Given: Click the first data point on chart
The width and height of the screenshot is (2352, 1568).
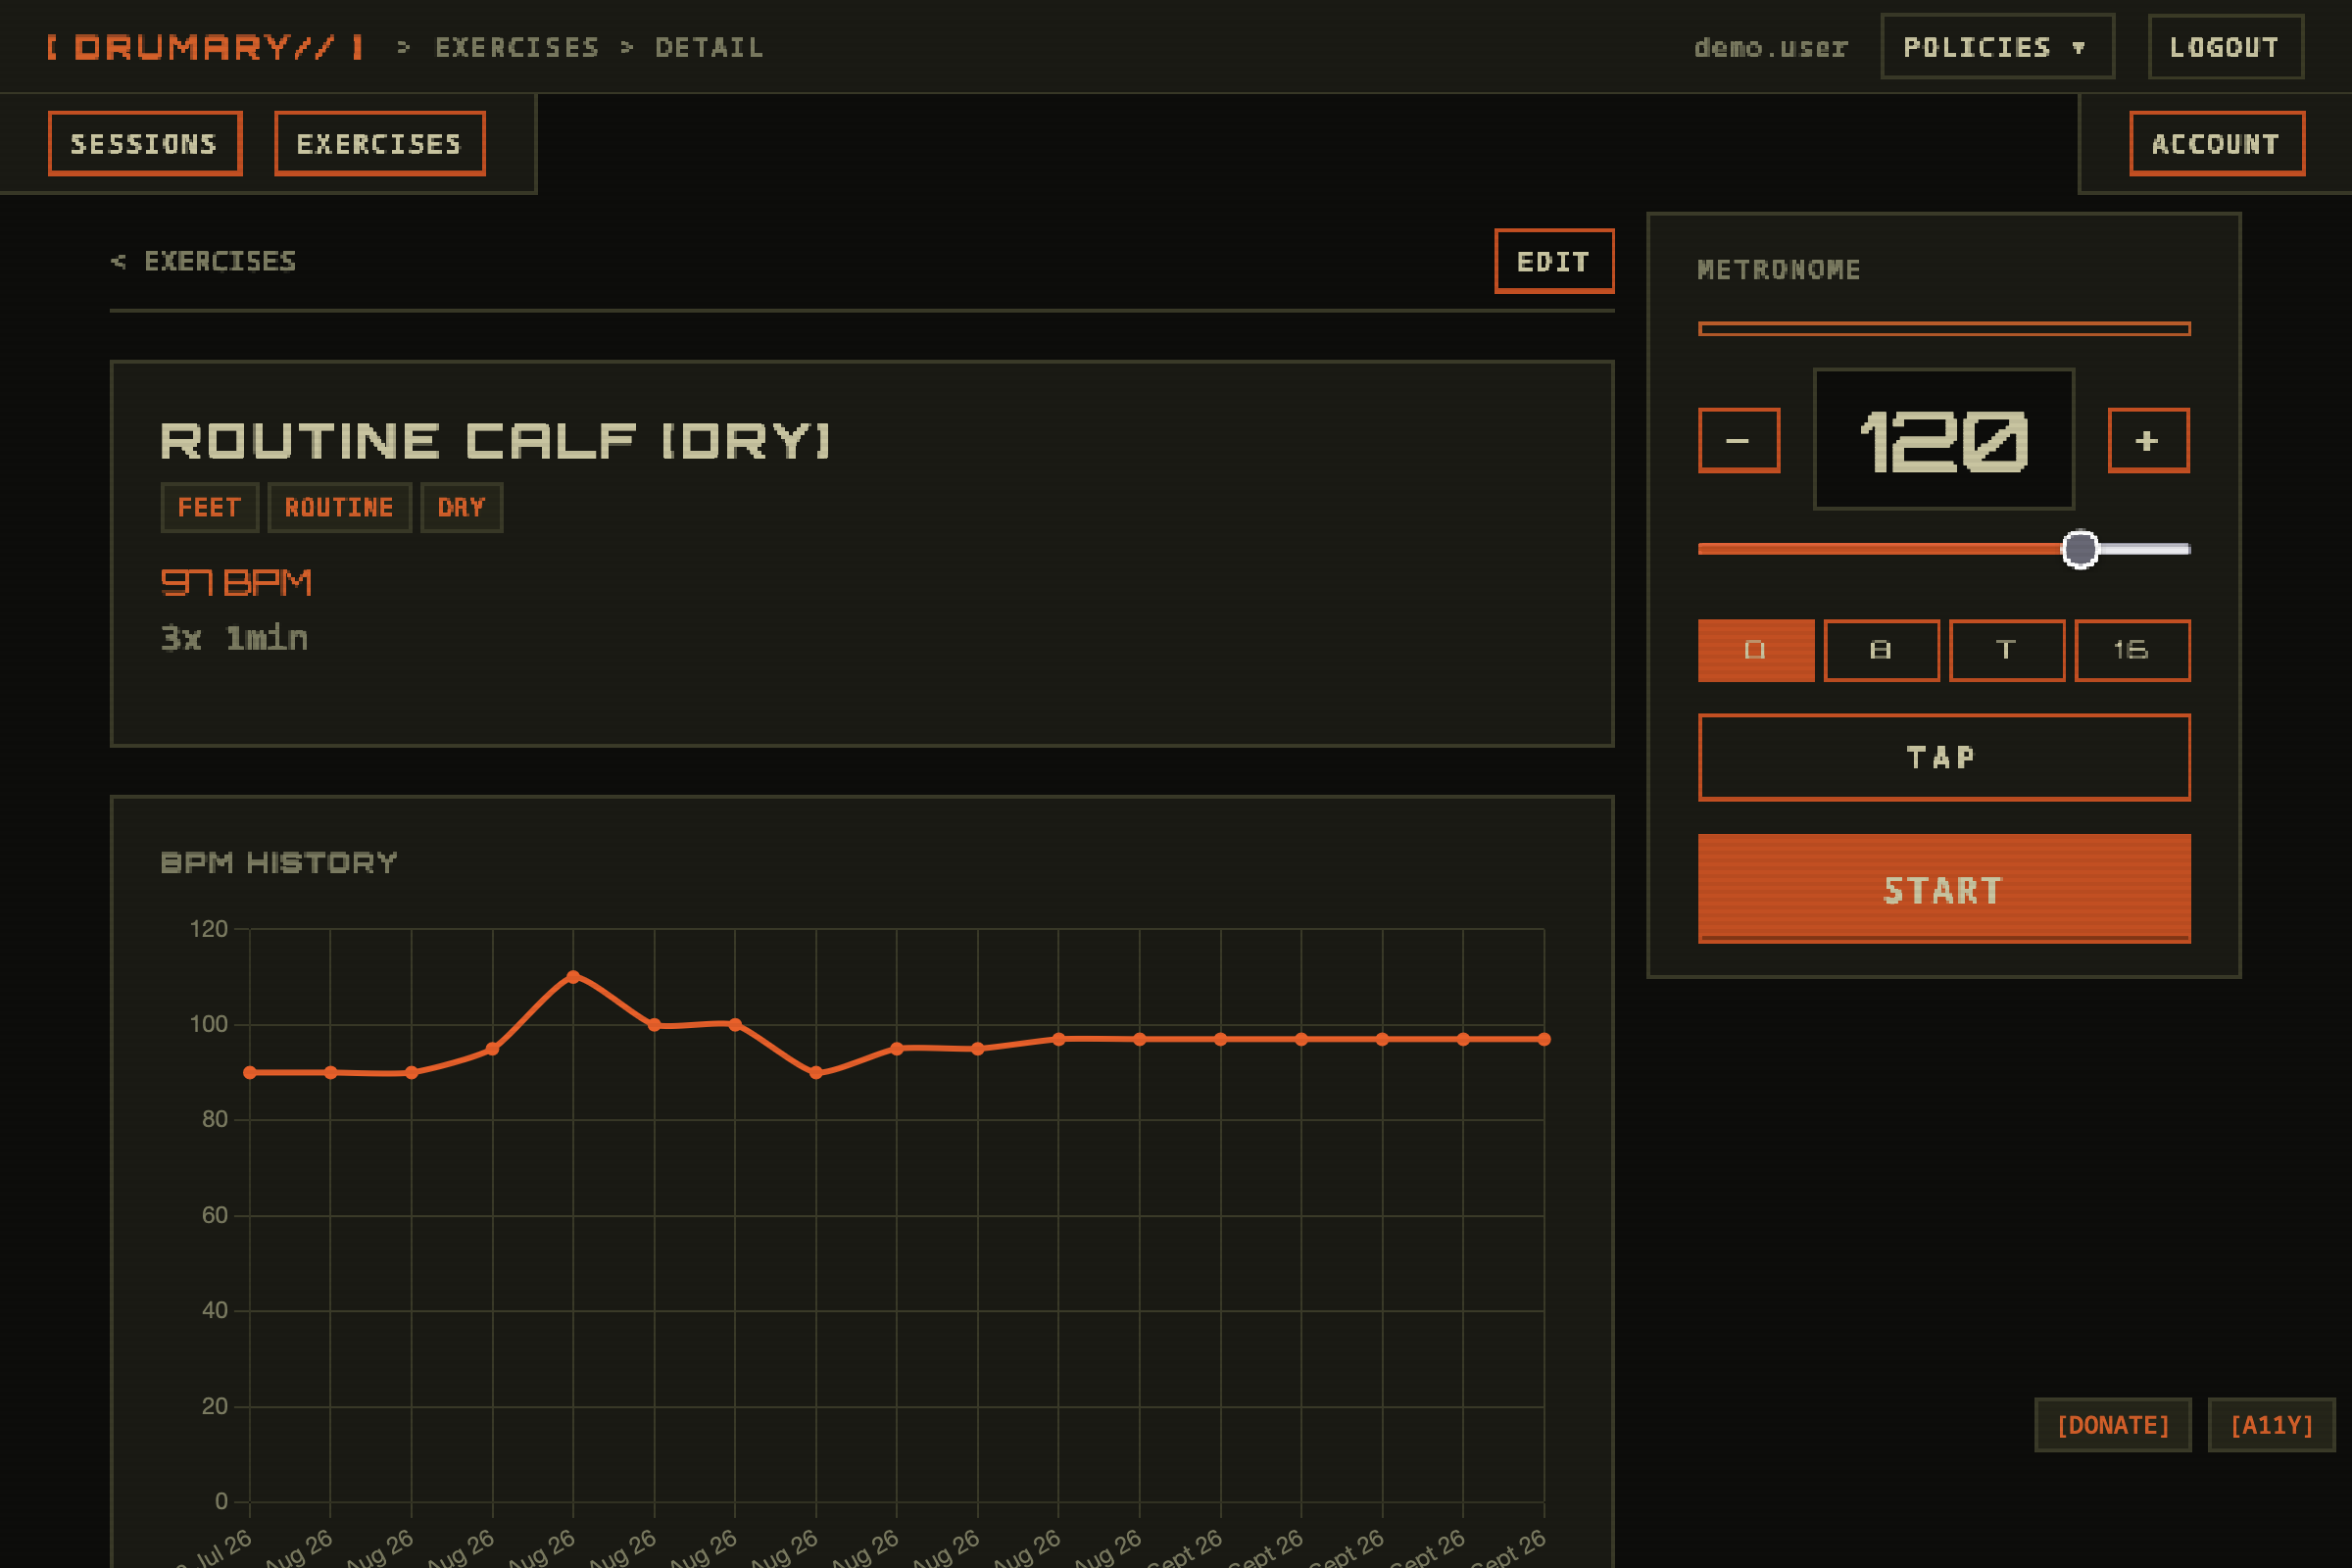Looking at the screenshot, I should [250, 1072].
